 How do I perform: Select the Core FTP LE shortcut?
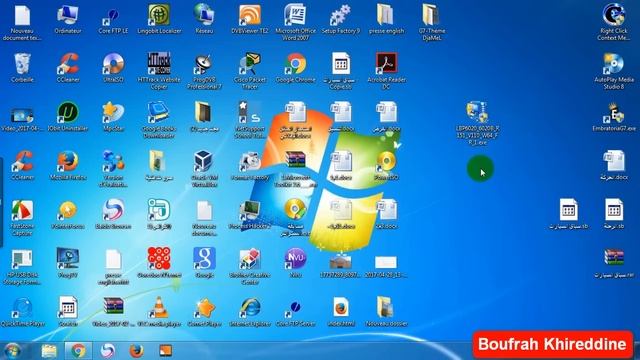coord(113,19)
